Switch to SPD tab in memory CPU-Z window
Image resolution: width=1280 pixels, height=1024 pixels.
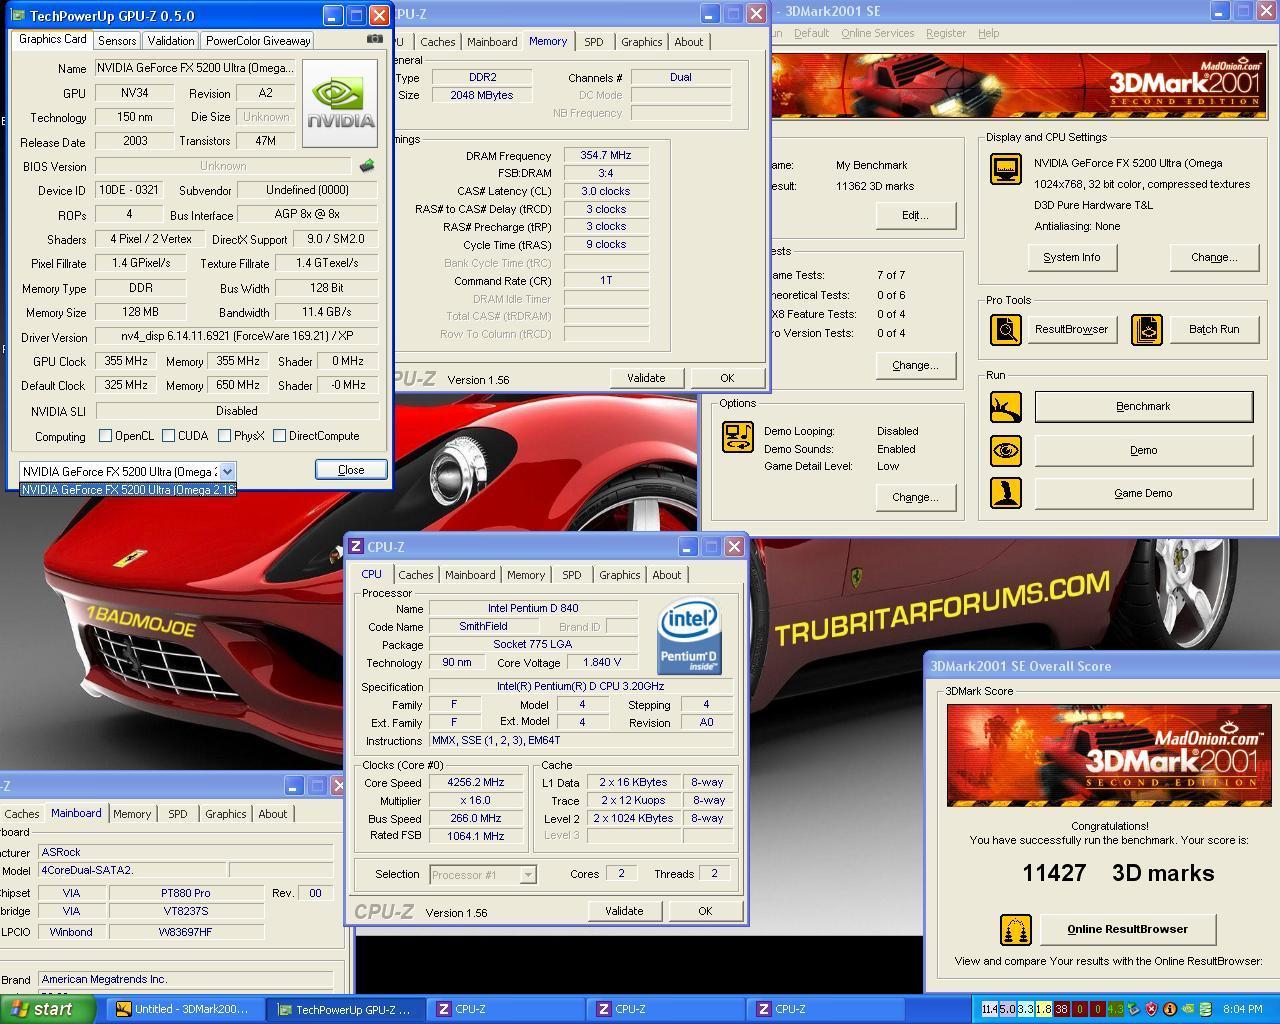pos(594,42)
